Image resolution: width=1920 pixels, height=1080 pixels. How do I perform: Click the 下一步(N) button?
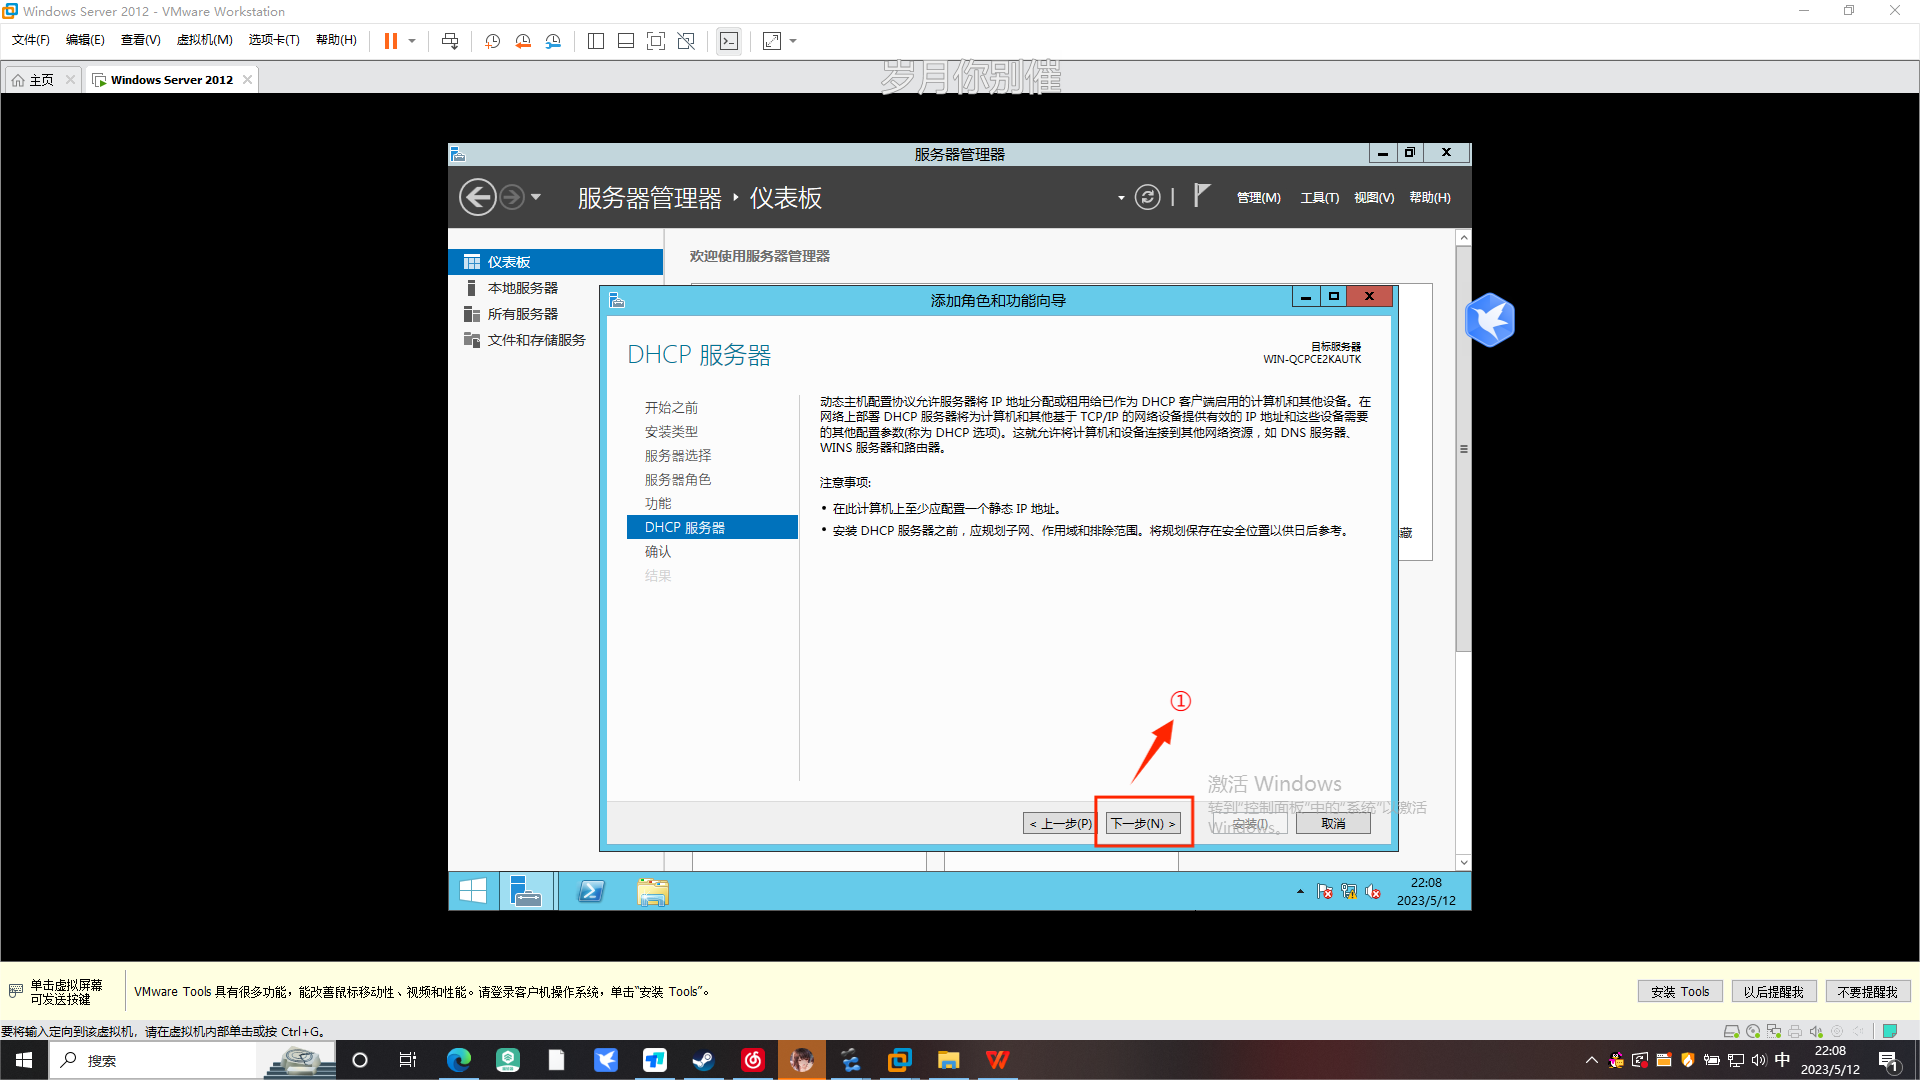coord(1143,824)
